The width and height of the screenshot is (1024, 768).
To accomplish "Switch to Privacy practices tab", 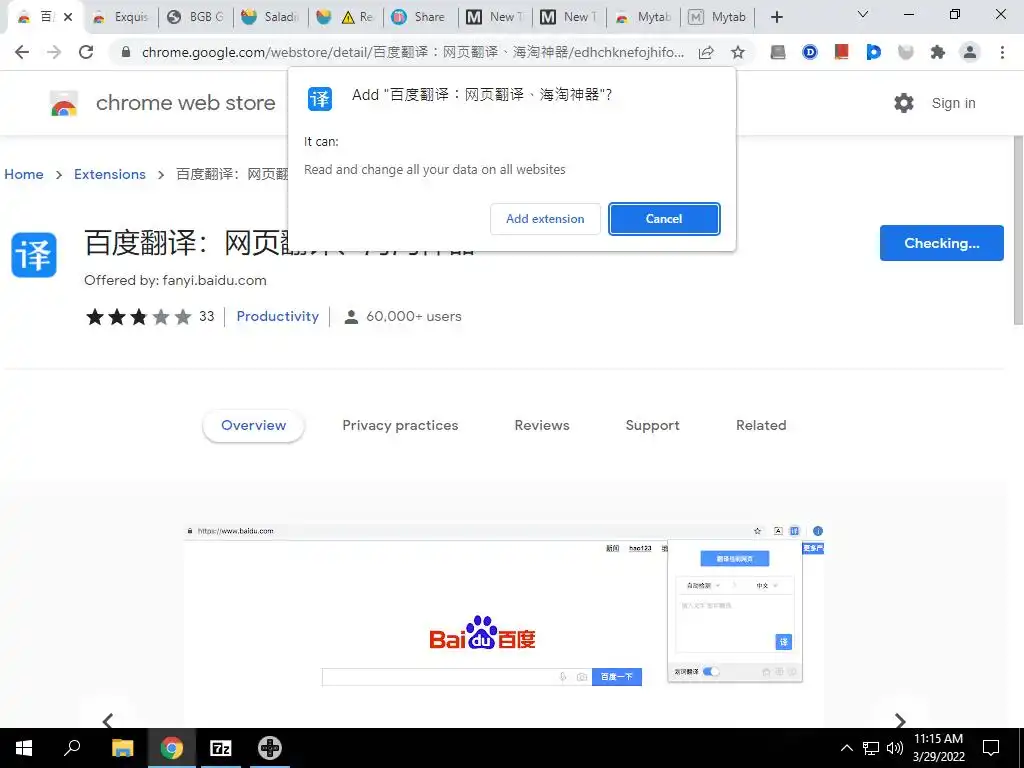I will [x=400, y=425].
